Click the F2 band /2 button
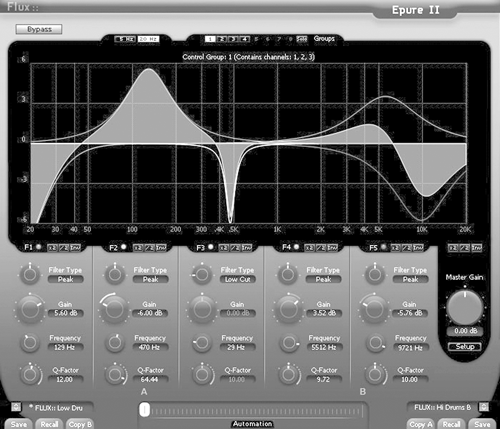 149,248
